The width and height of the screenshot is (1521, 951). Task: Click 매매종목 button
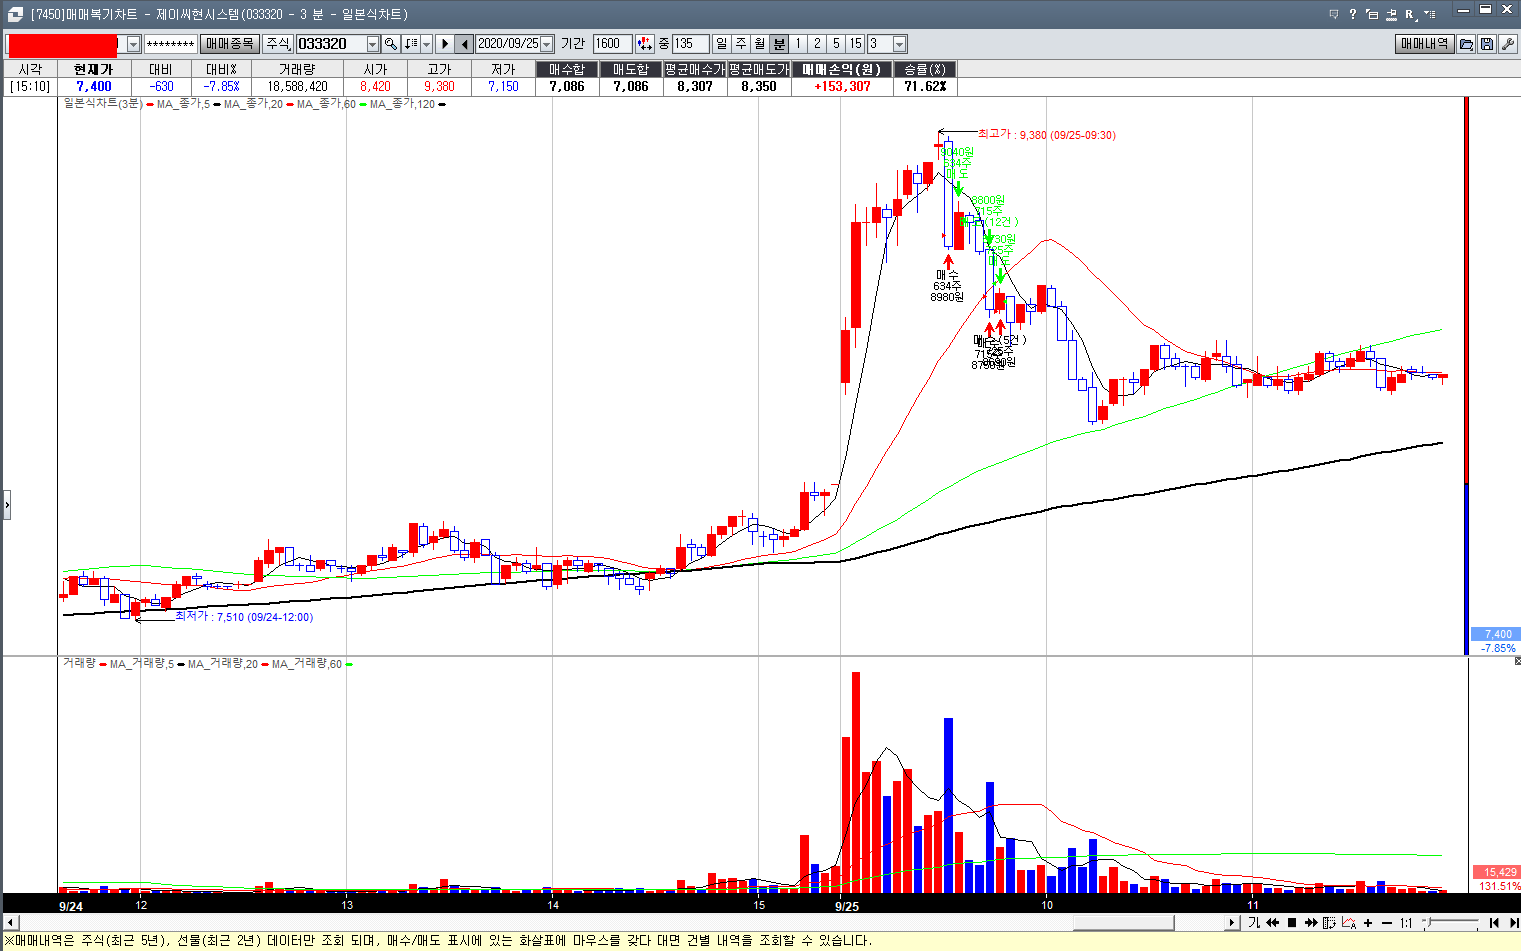[x=230, y=44]
